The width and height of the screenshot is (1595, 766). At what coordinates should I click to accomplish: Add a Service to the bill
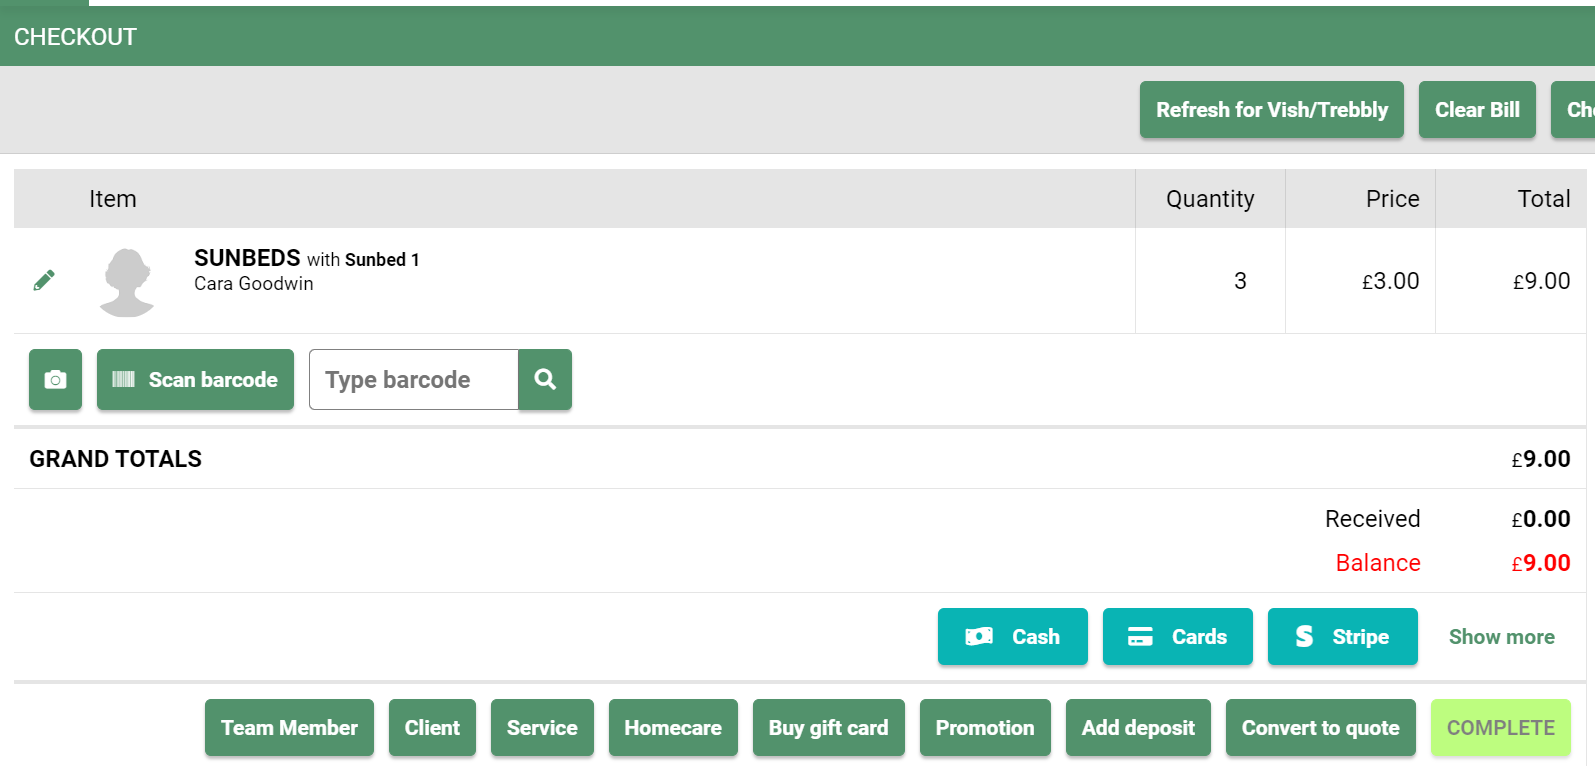pos(542,728)
